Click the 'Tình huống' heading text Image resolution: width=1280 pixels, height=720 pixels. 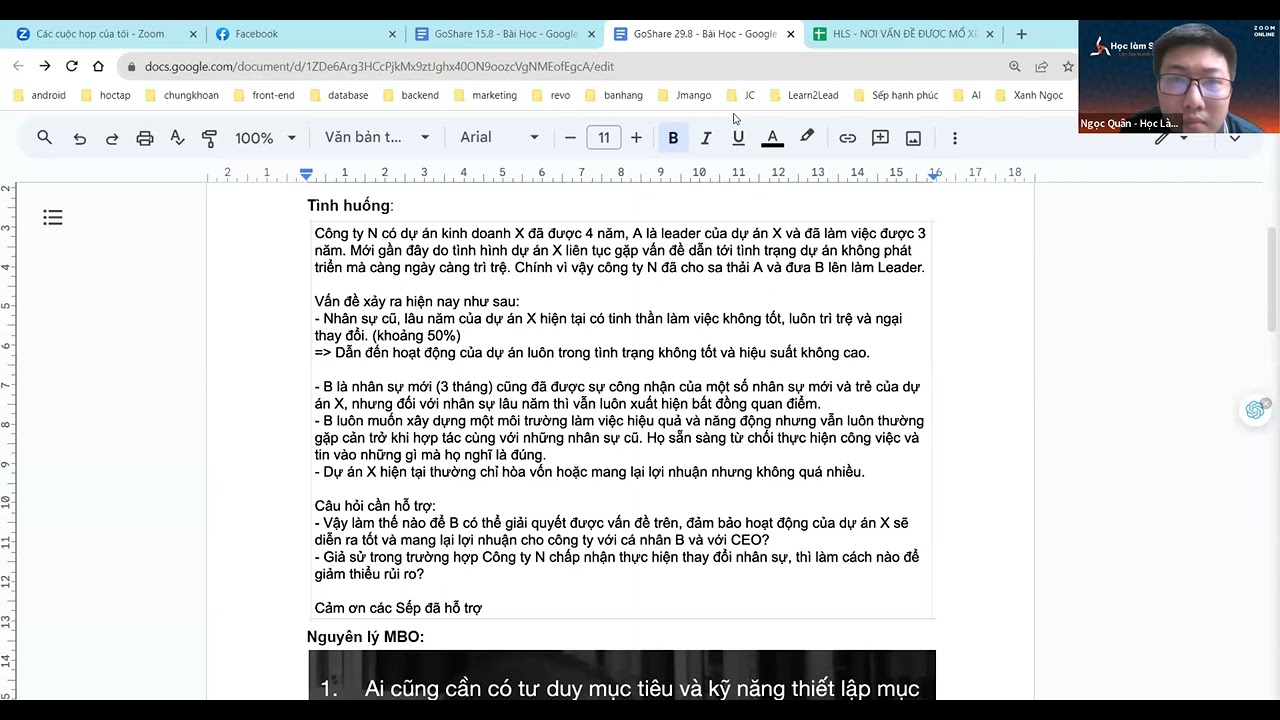(349, 206)
